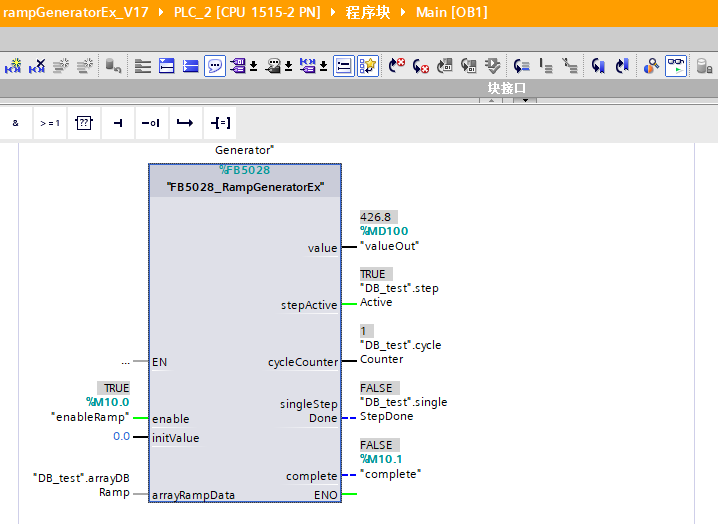
Task: Click the up-arrow icon with red X
Action: [397, 66]
